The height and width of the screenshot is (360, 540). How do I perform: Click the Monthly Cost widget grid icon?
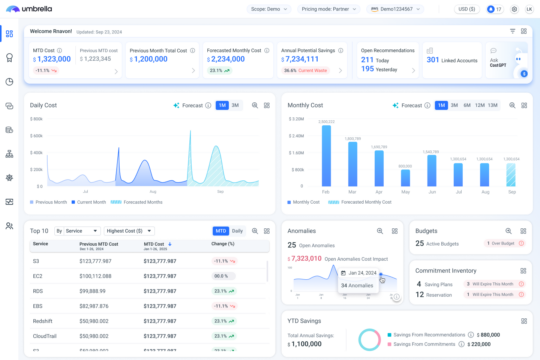point(524,105)
